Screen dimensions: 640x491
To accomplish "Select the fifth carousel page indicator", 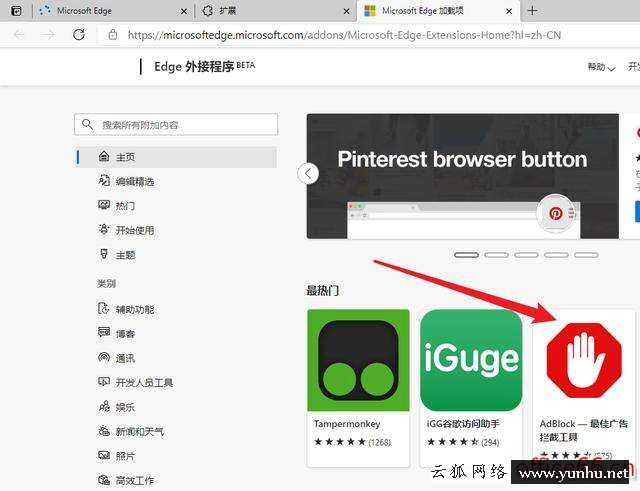I will tap(586, 255).
